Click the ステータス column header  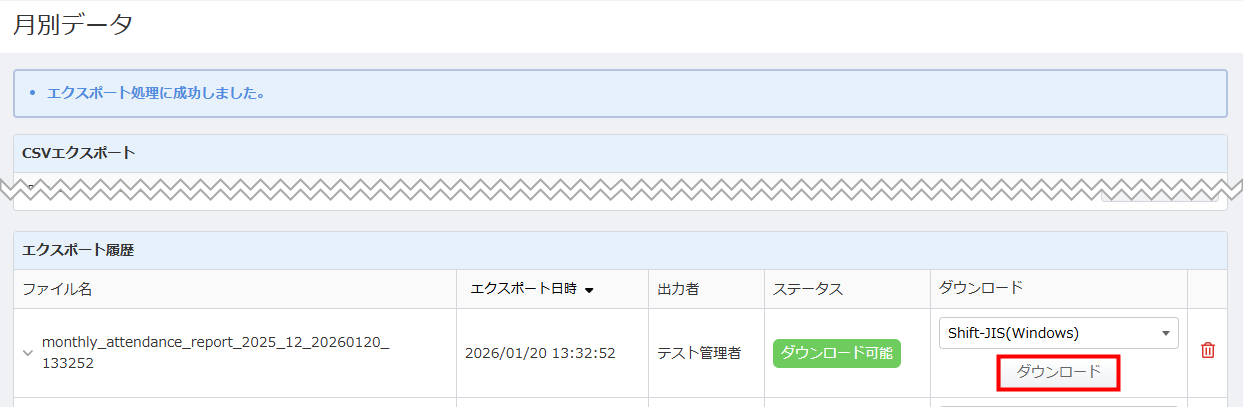tap(807, 289)
